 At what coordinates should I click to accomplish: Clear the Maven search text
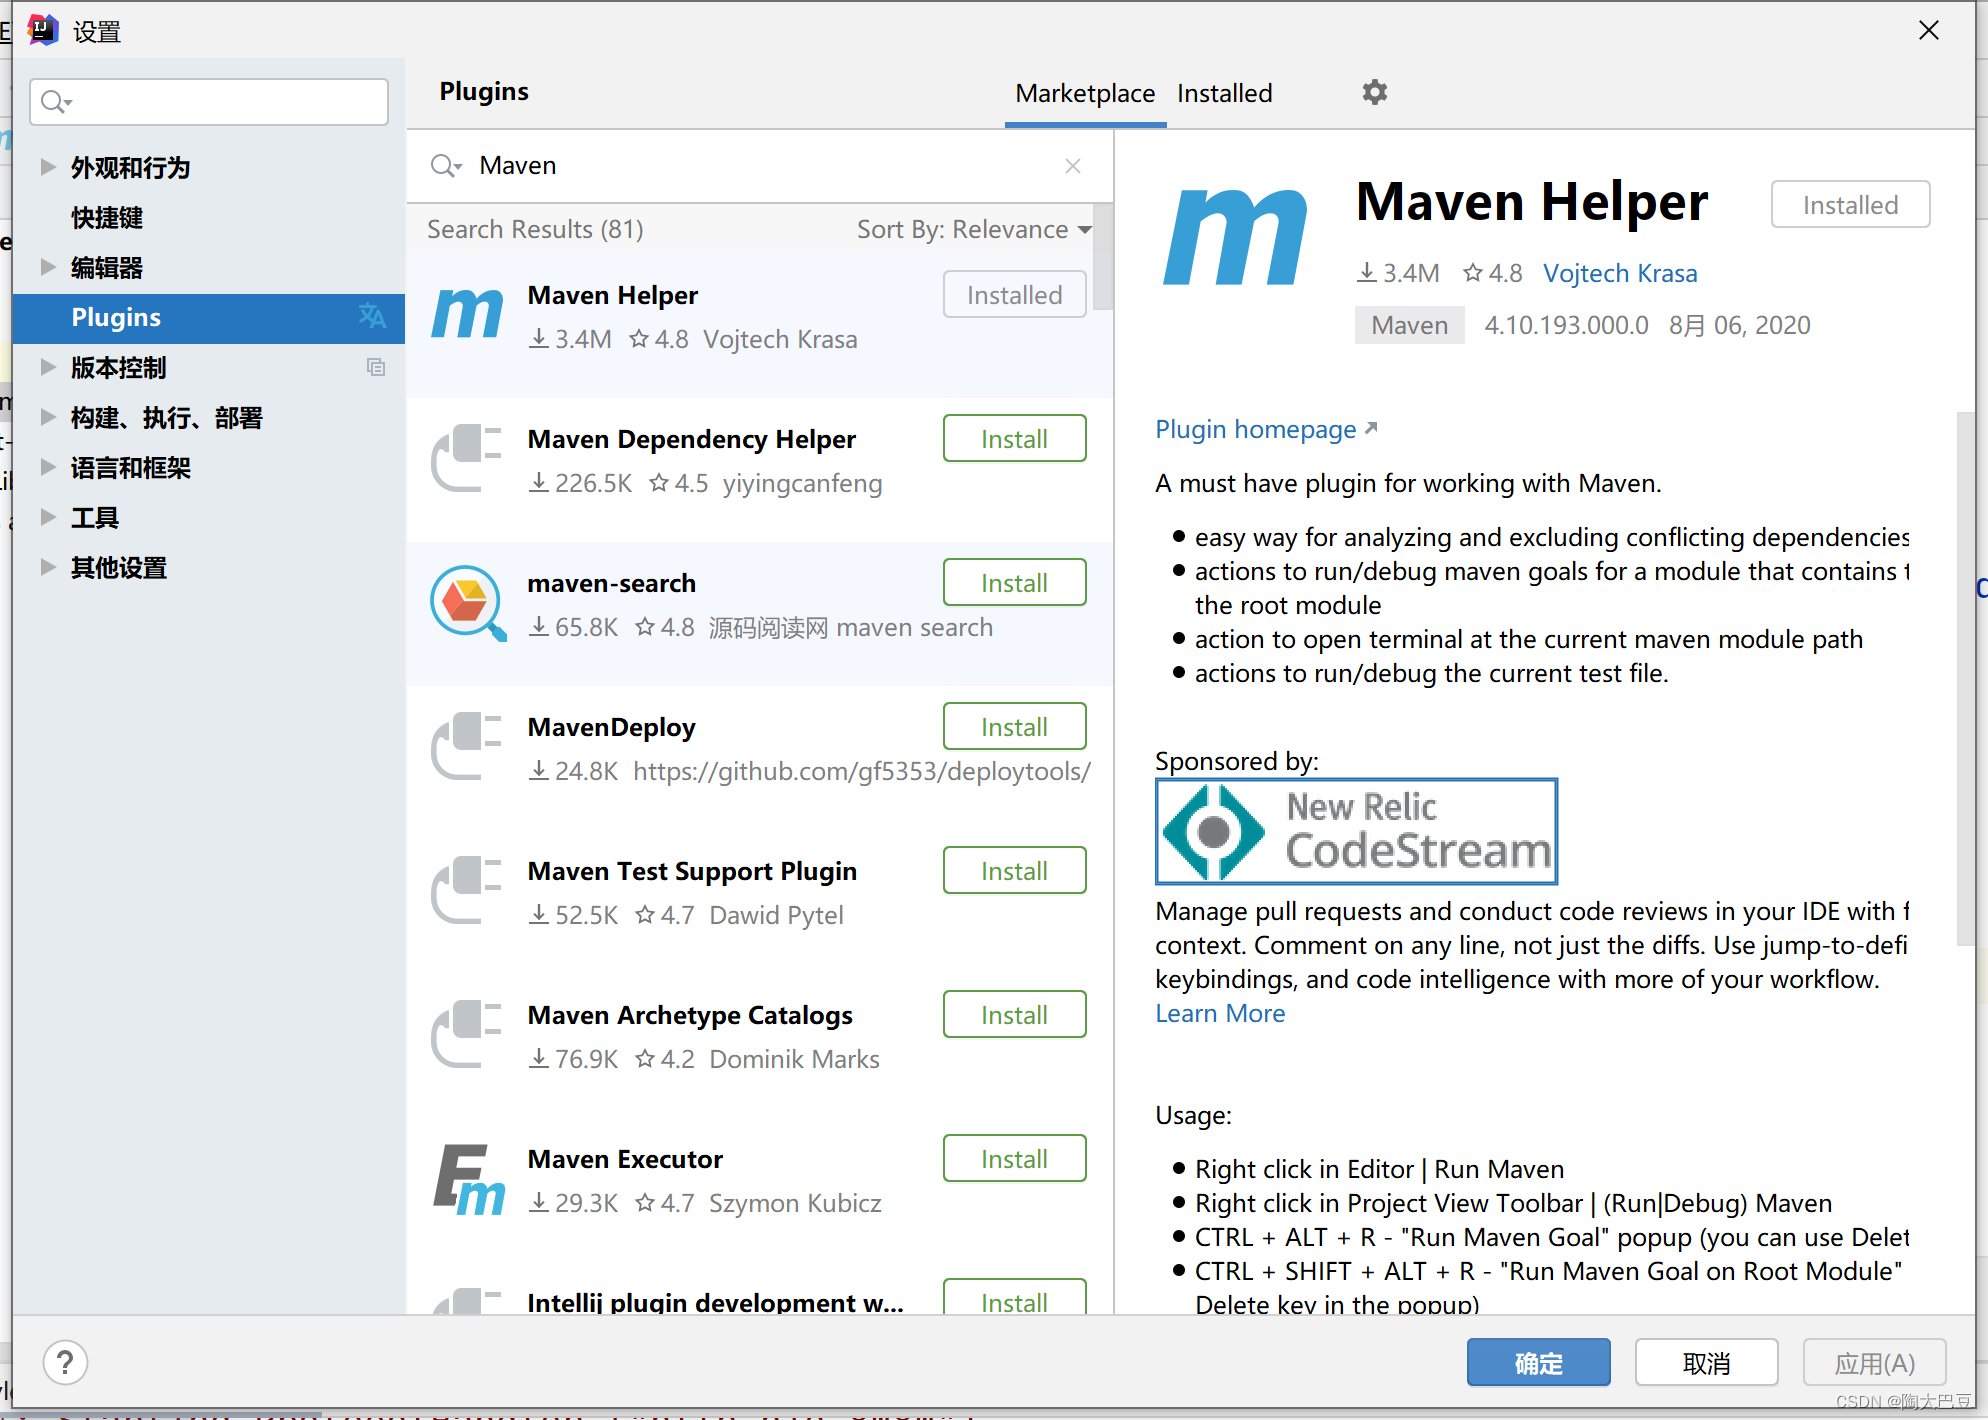click(1072, 166)
